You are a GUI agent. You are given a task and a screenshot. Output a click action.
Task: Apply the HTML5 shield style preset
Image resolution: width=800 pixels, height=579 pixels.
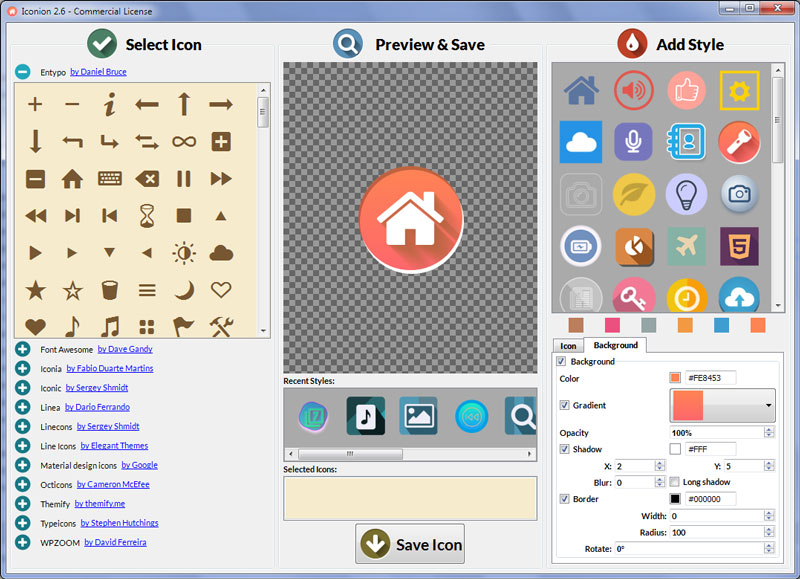(740, 246)
